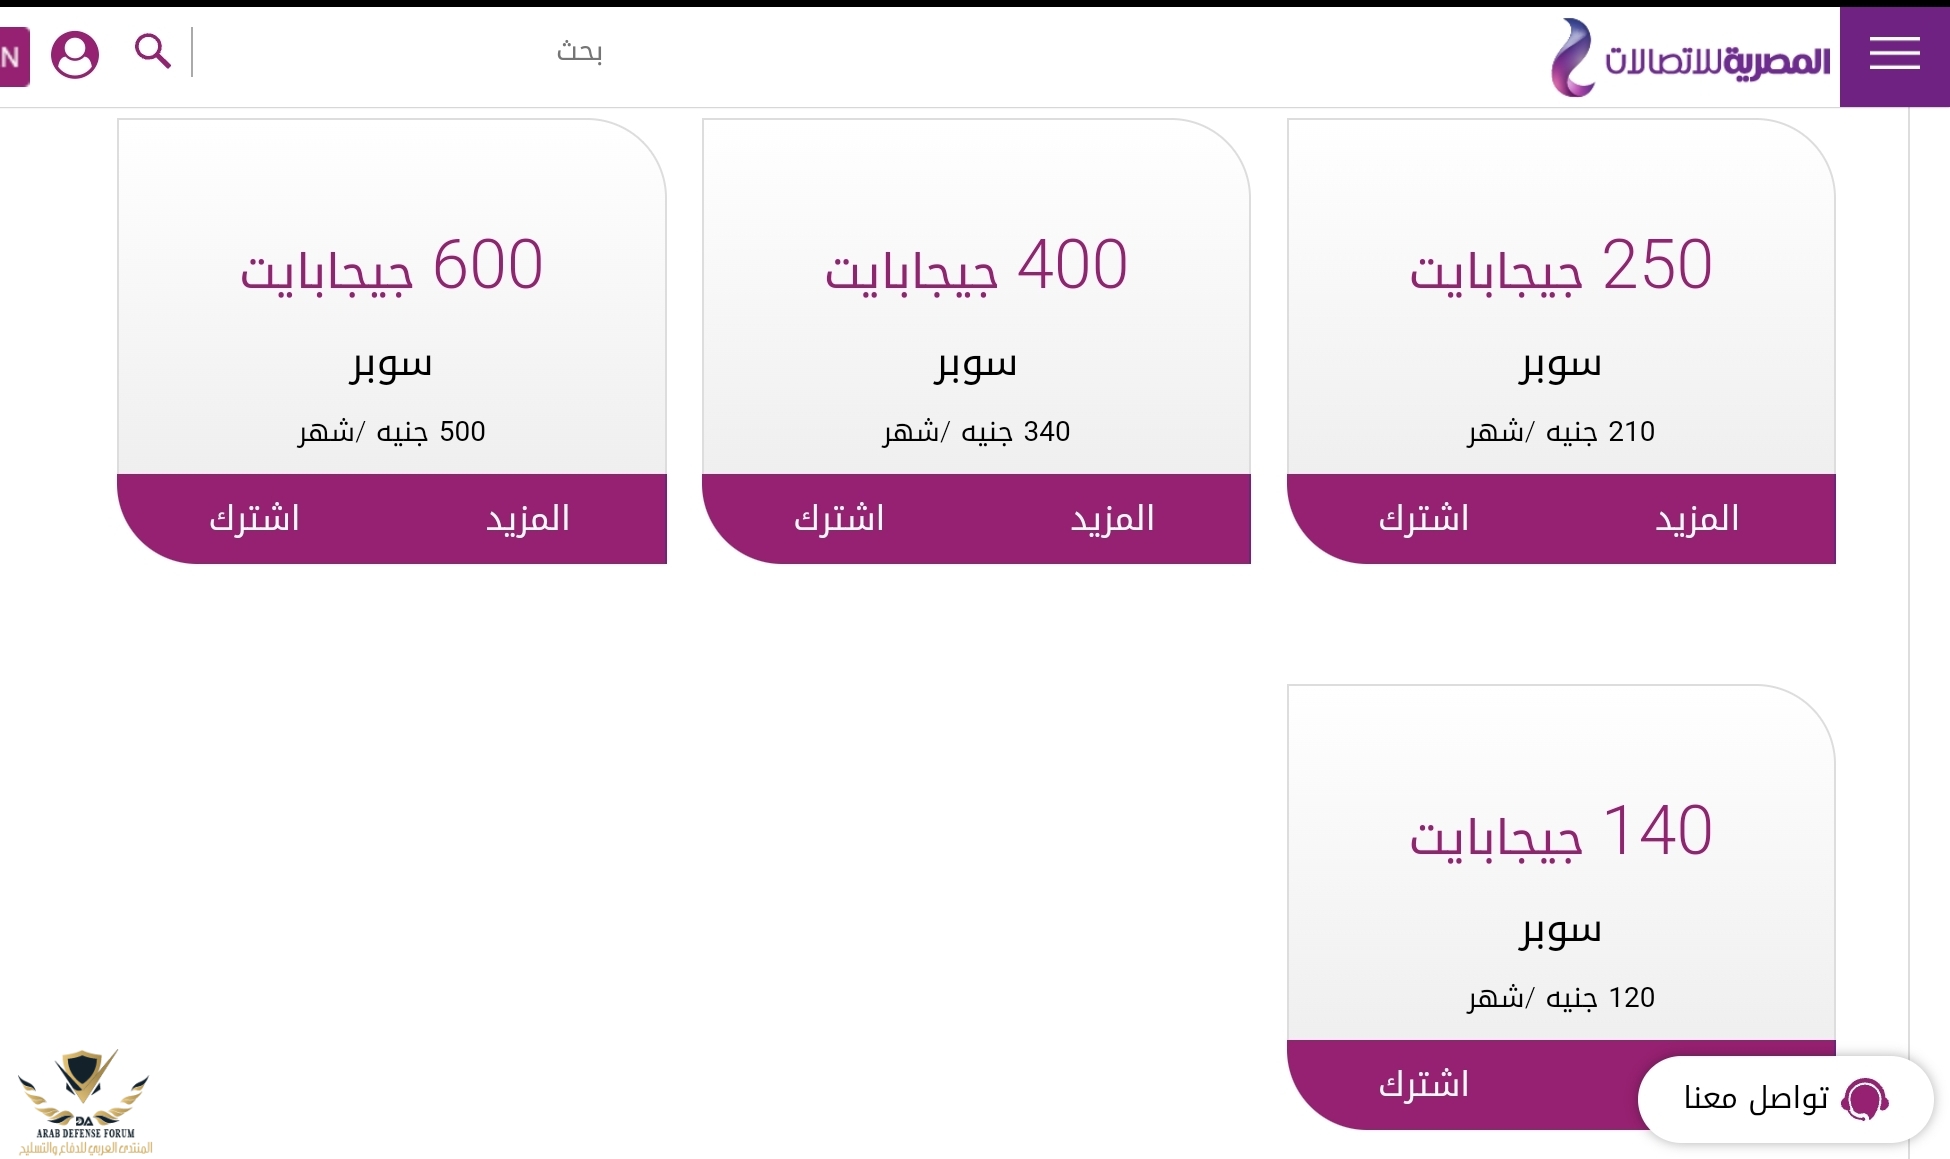Open the hamburger menu

tap(1894, 54)
